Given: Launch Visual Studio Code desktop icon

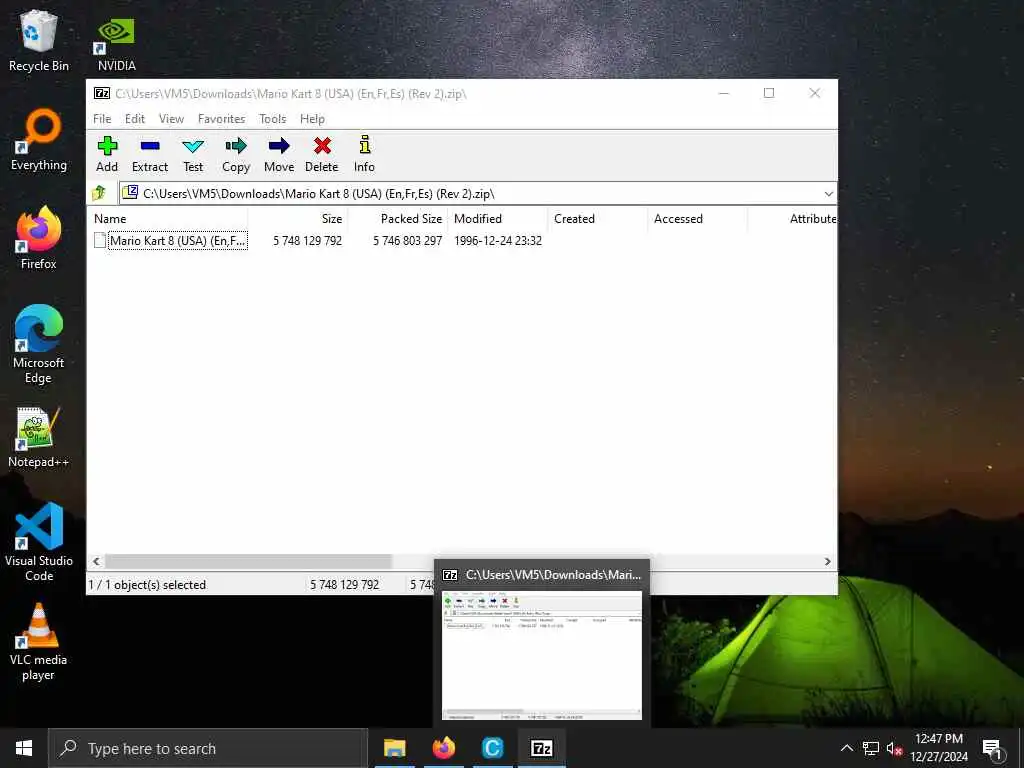Looking at the screenshot, I should 39,542.
